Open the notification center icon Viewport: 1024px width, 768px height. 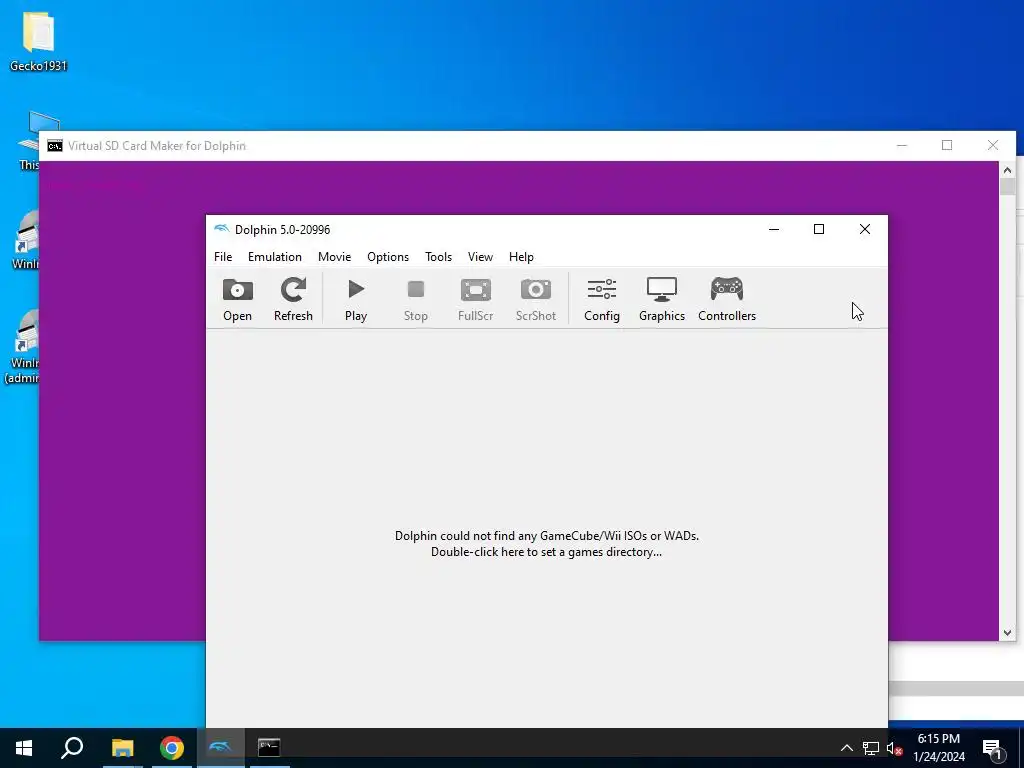click(993, 748)
